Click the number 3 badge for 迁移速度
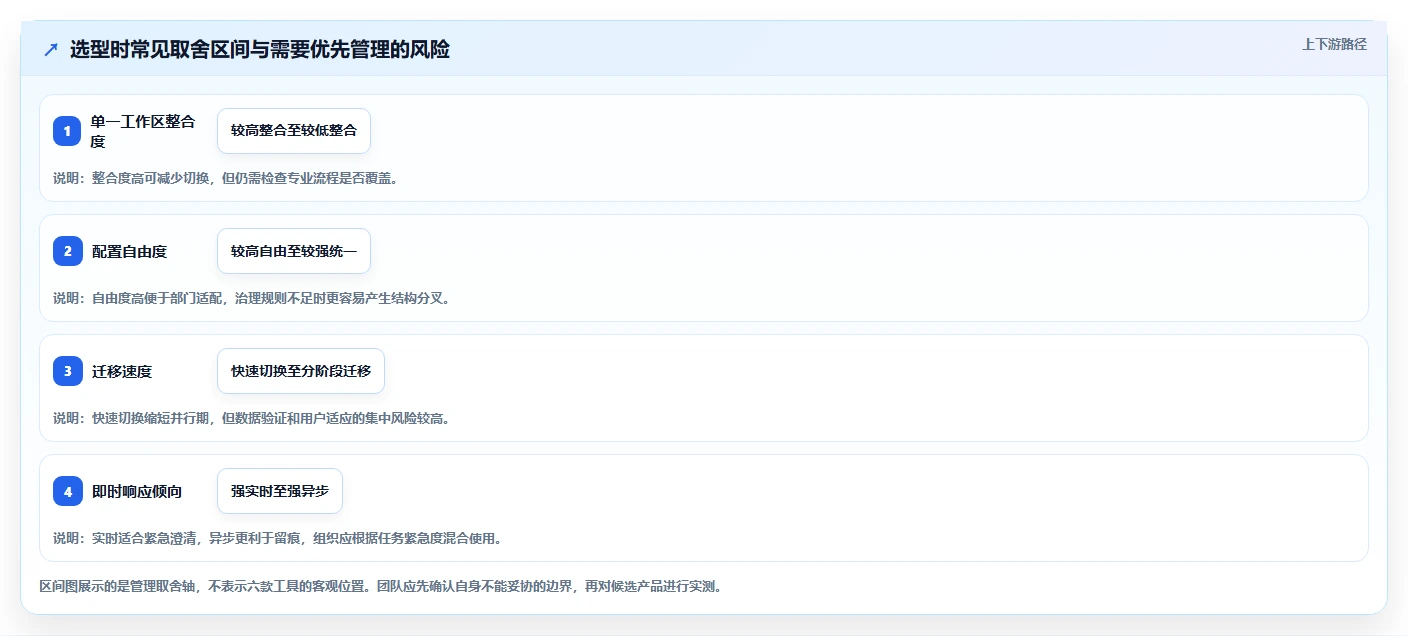Image resolution: width=1408 pixels, height=636 pixels. [67, 371]
